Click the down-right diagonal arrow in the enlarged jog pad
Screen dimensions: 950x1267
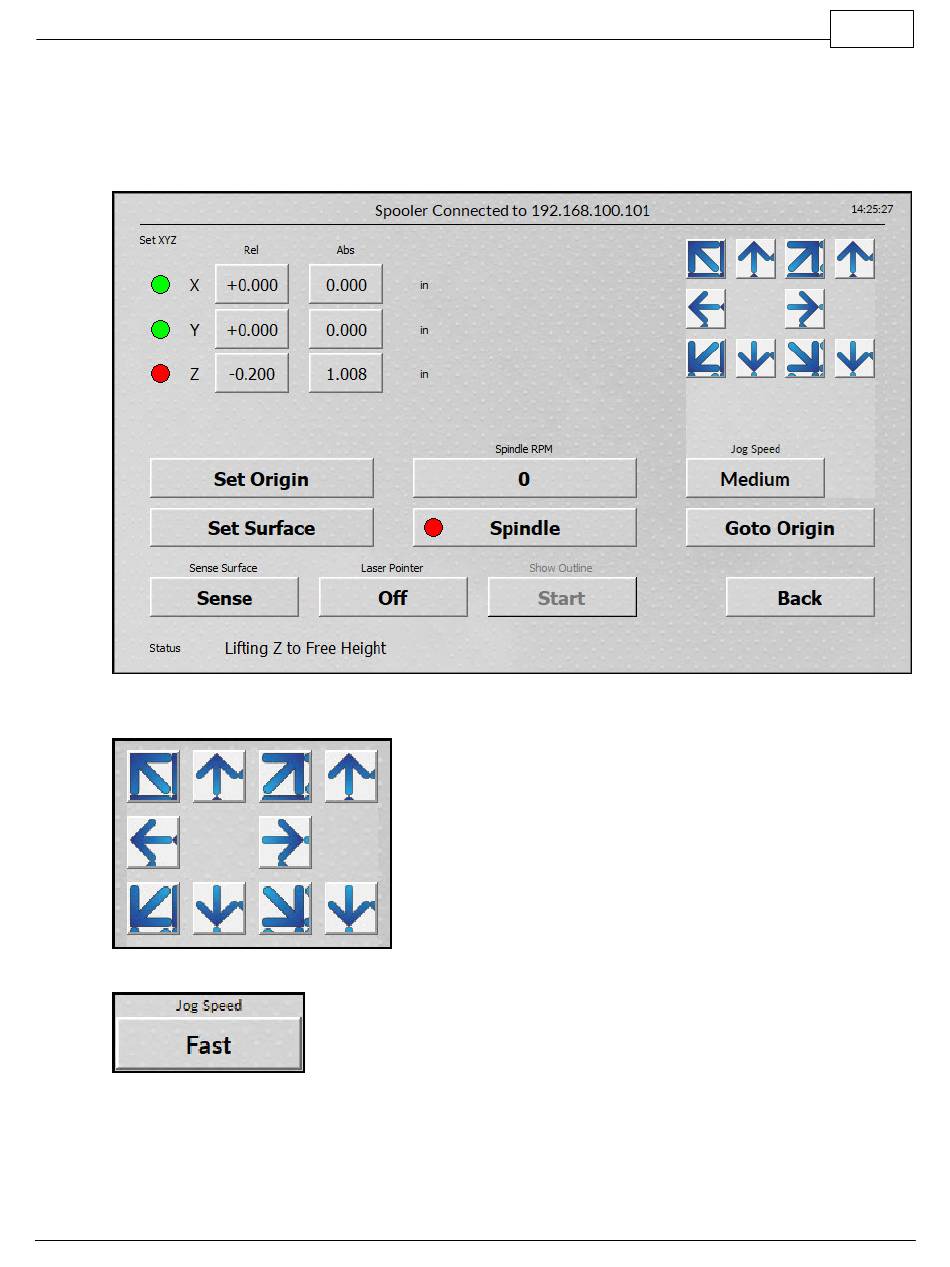pyautogui.click(x=285, y=908)
